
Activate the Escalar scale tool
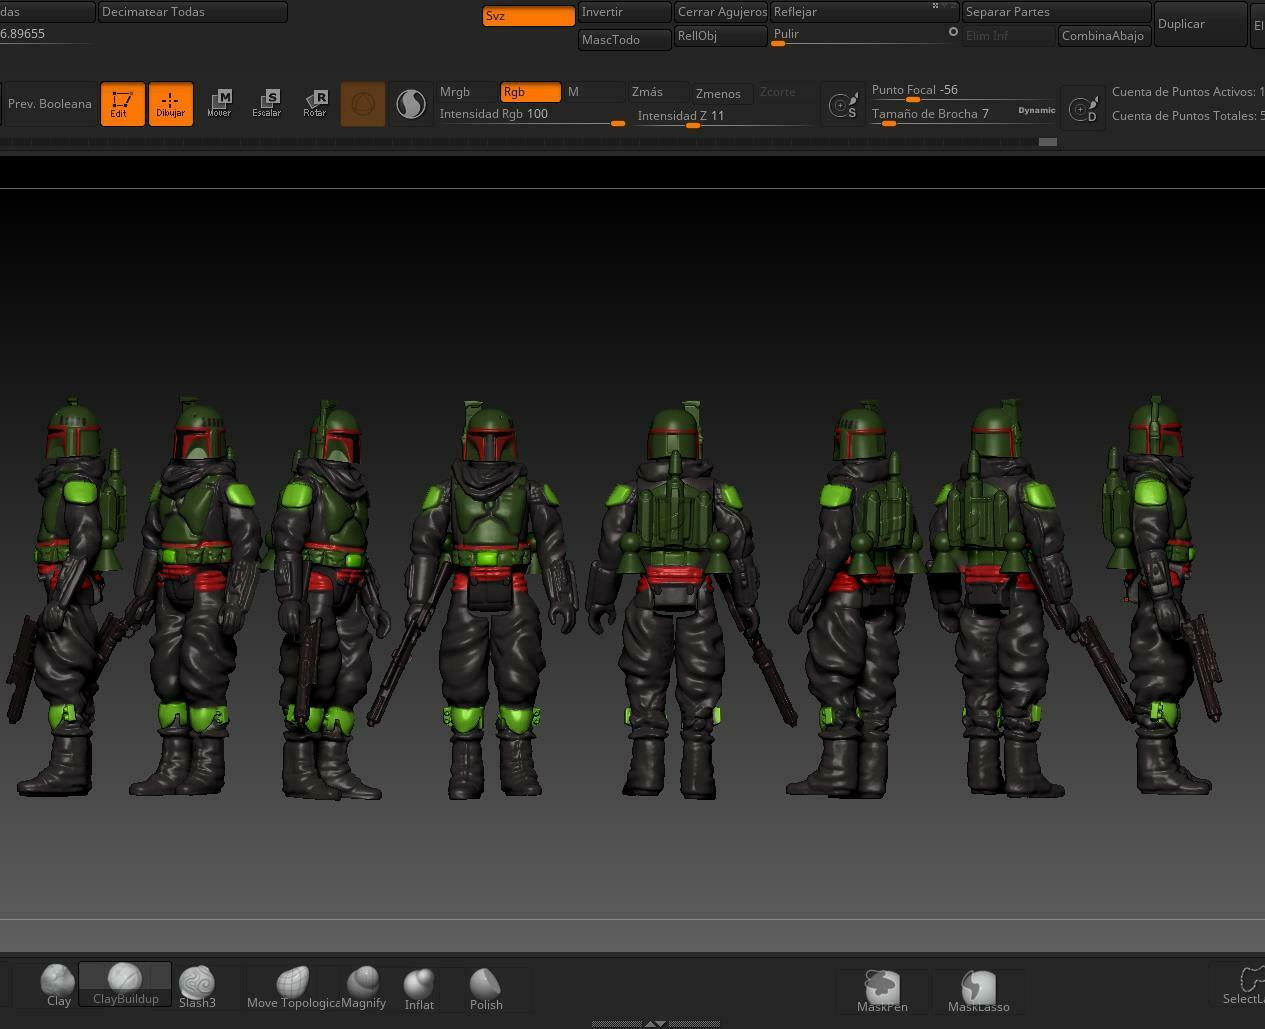pos(267,104)
